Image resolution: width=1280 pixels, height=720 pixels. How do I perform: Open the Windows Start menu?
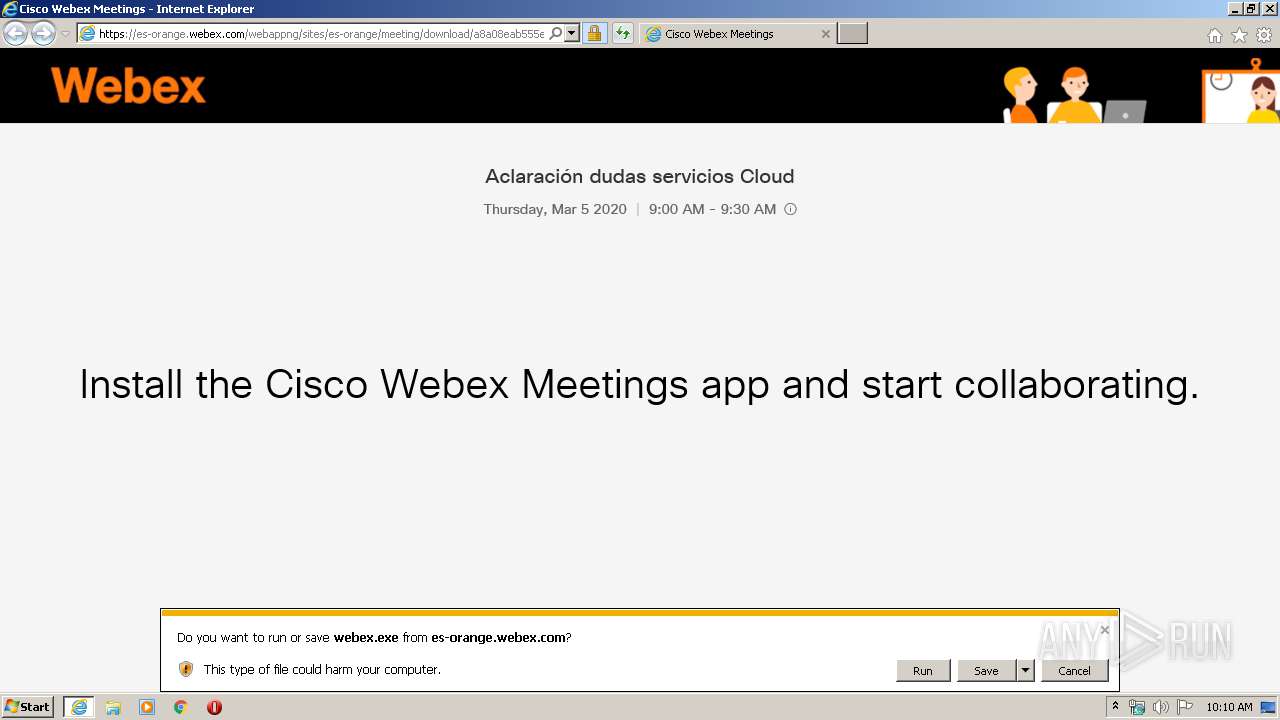28,707
